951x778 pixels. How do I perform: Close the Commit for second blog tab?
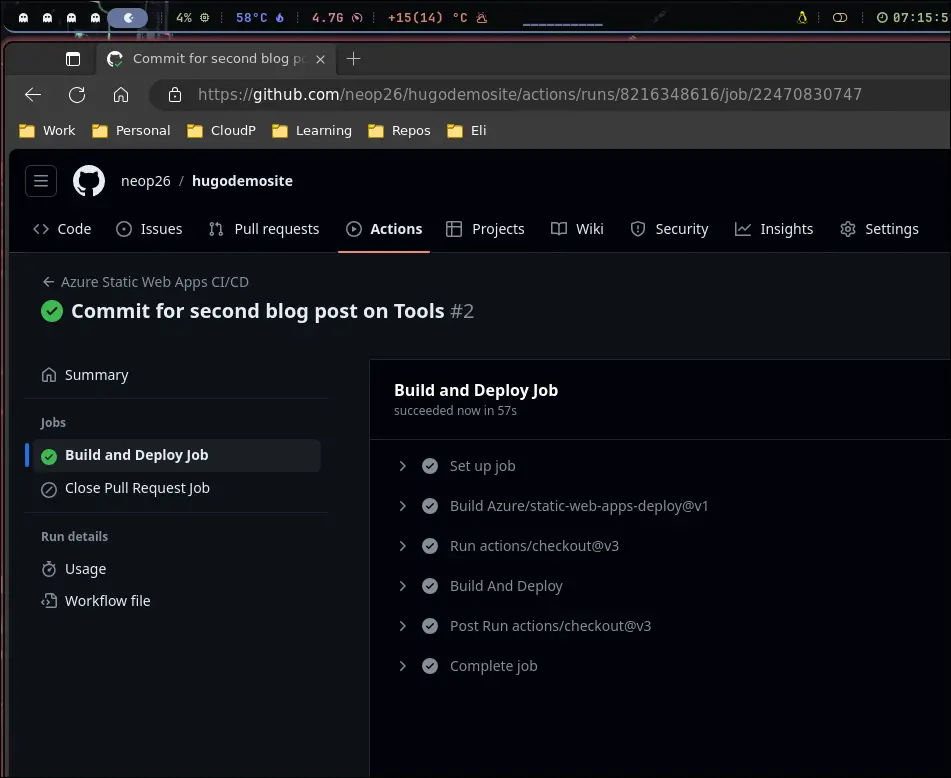[x=320, y=59]
